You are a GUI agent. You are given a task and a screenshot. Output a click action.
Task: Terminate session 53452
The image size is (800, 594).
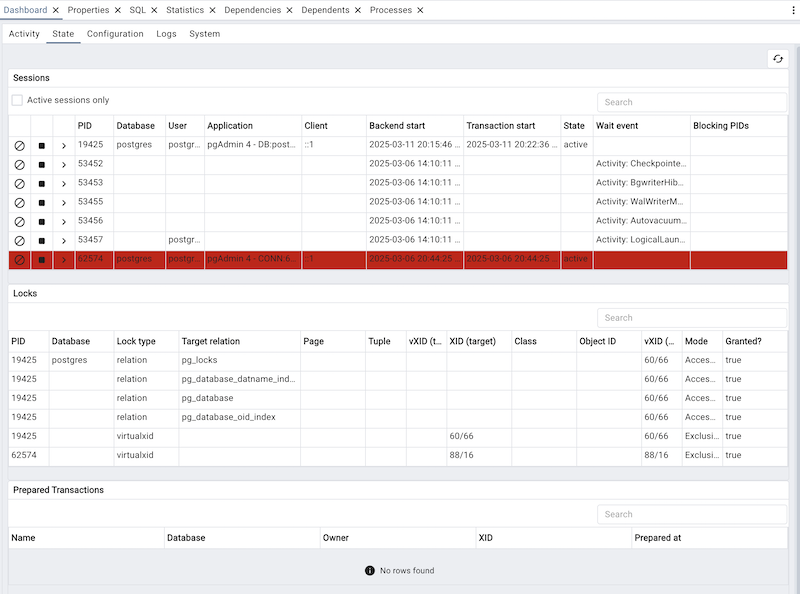[40, 164]
